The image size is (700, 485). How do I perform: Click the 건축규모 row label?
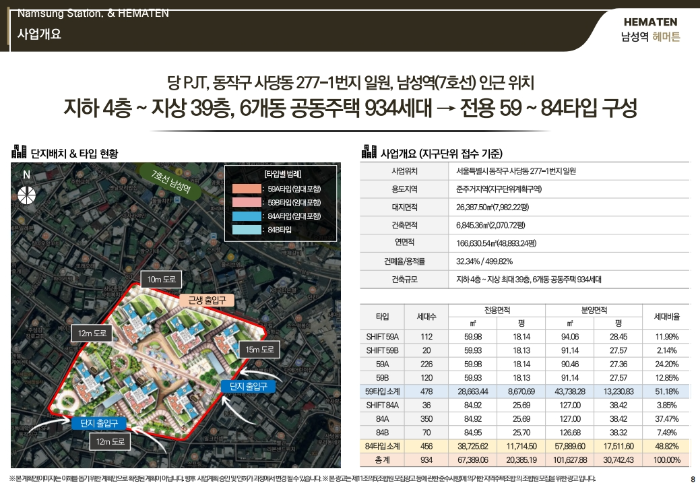[404, 280]
